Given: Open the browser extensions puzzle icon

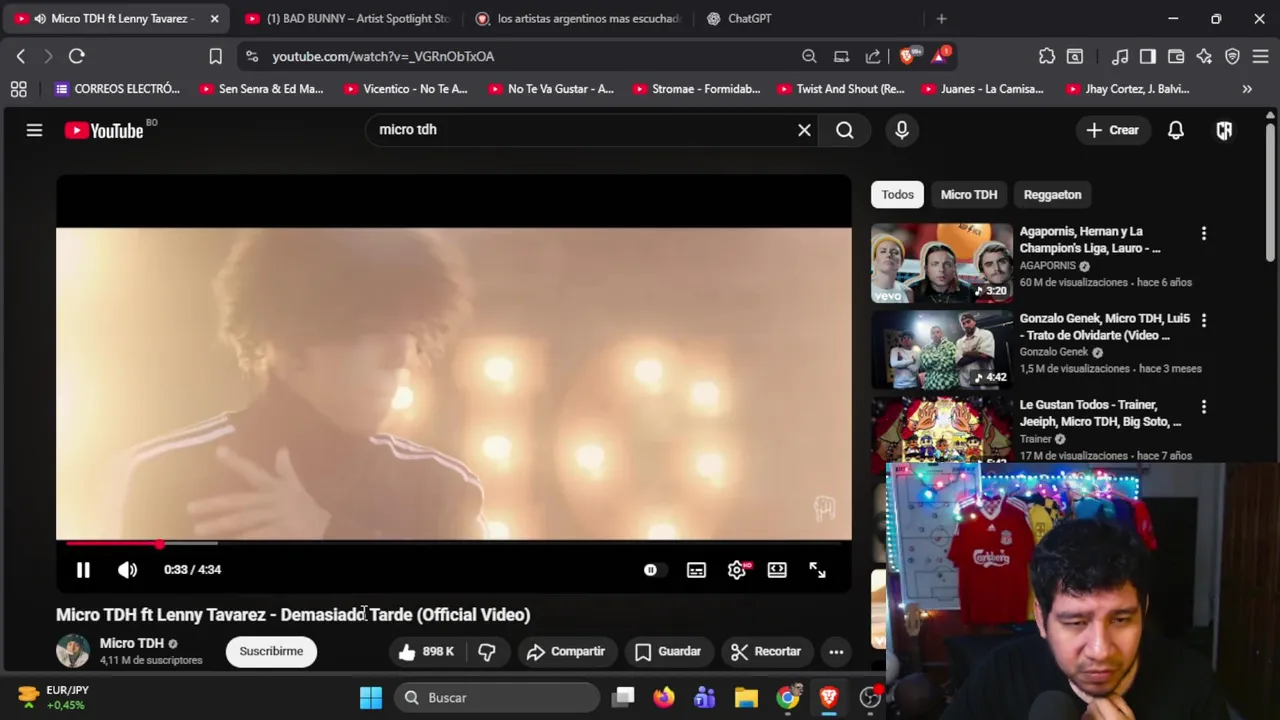Looking at the screenshot, I should point(1046,57).
